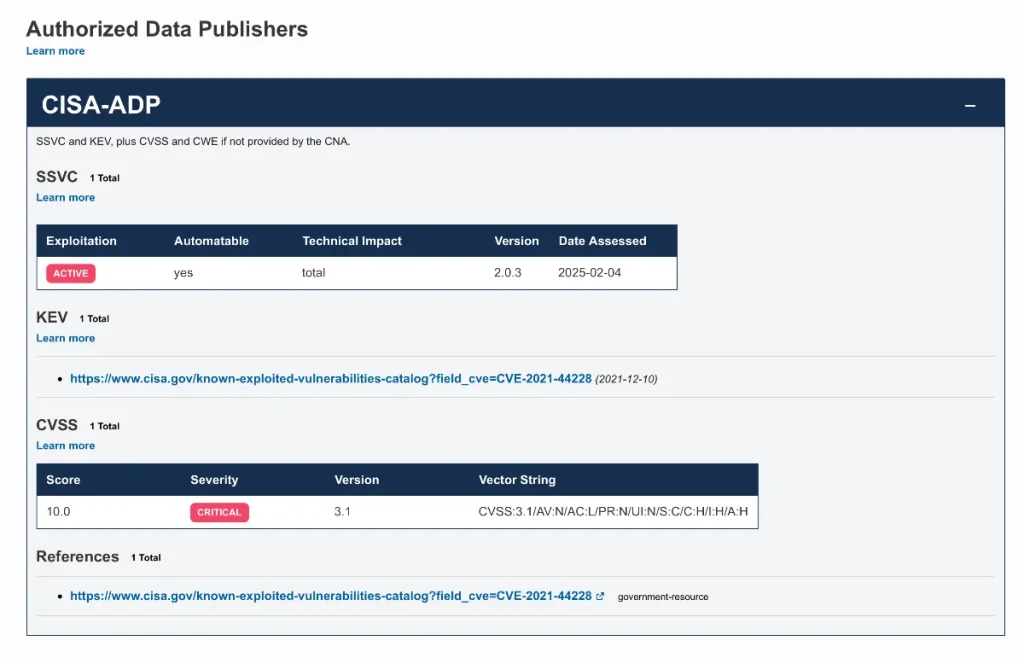Select the CVSS score value 10.0

click(x=58, y=512)
